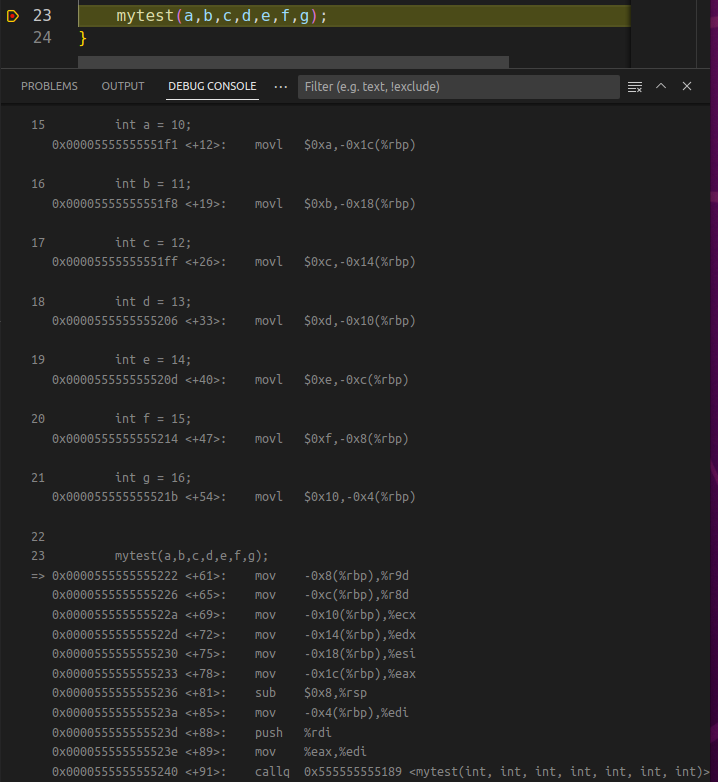Click operand '-0x4(%rbp),%edi'
Viewport: 718px width, 782px height.
click(x=356, y=712)
